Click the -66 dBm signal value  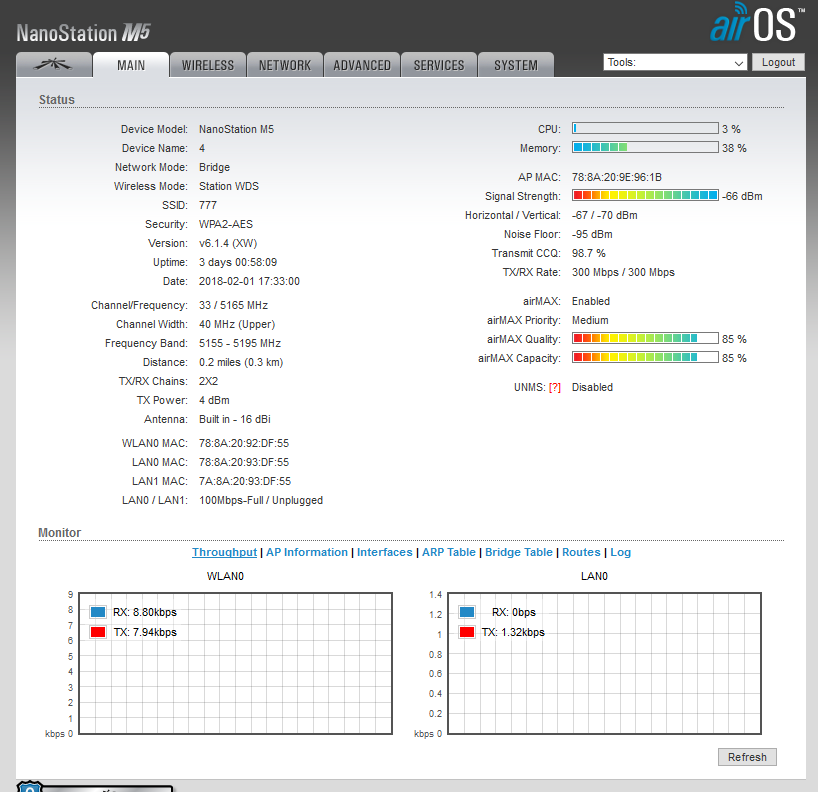point(742,196)
